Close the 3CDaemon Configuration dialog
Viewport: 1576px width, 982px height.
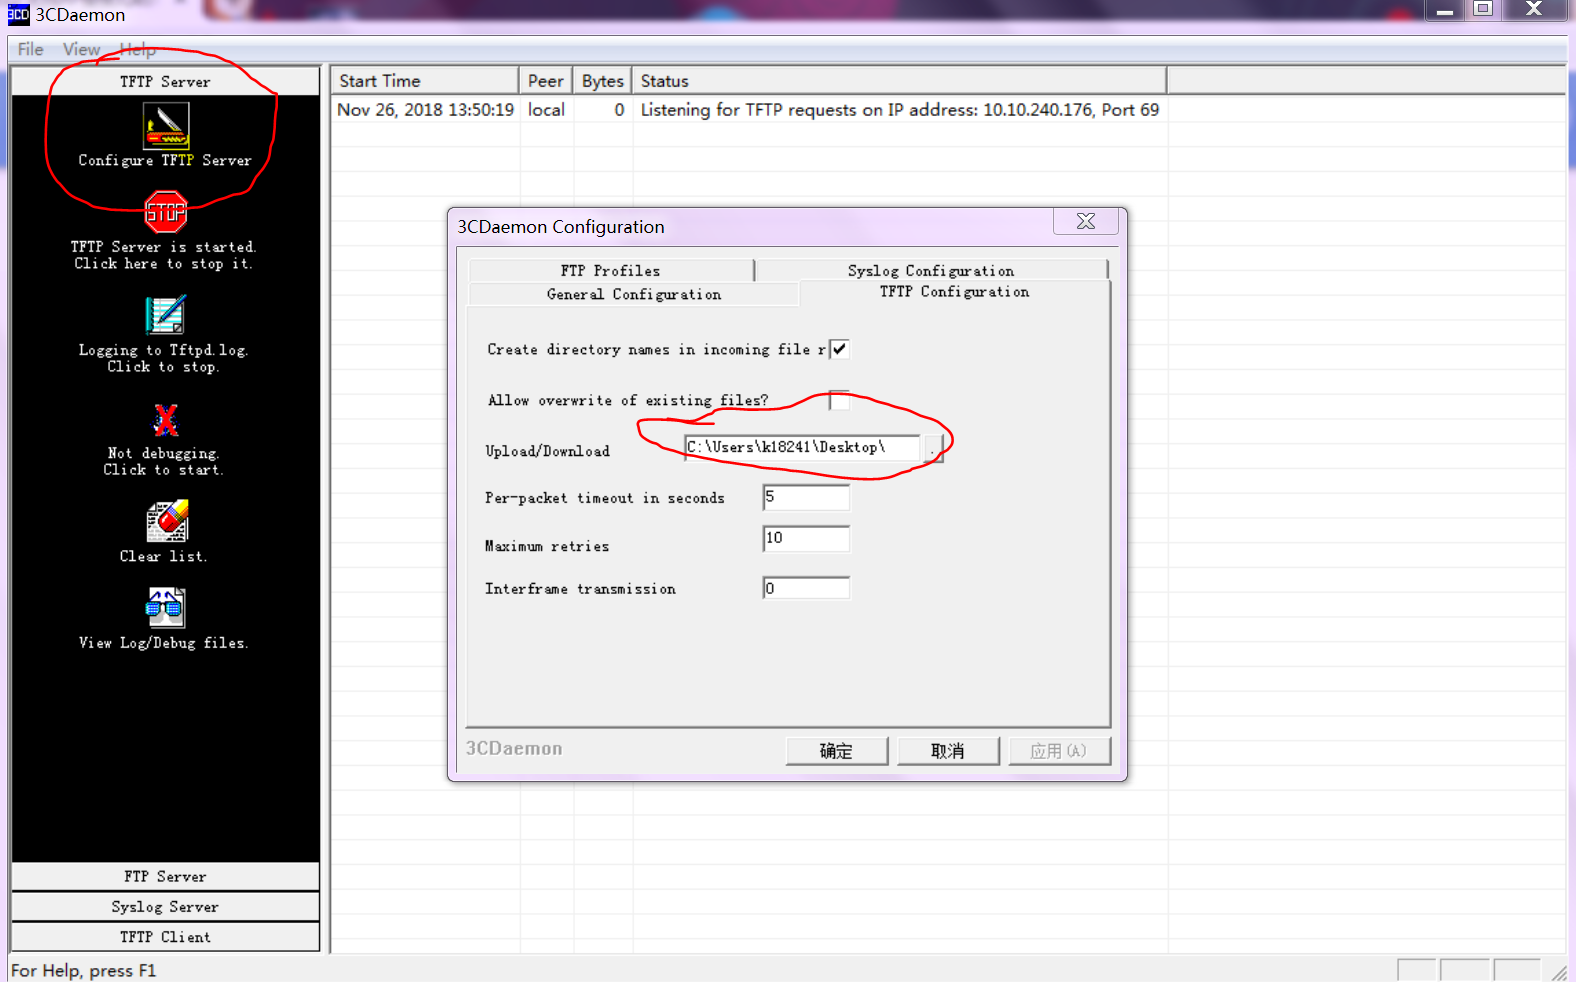pyautogui.click(x=1086, y=221)
